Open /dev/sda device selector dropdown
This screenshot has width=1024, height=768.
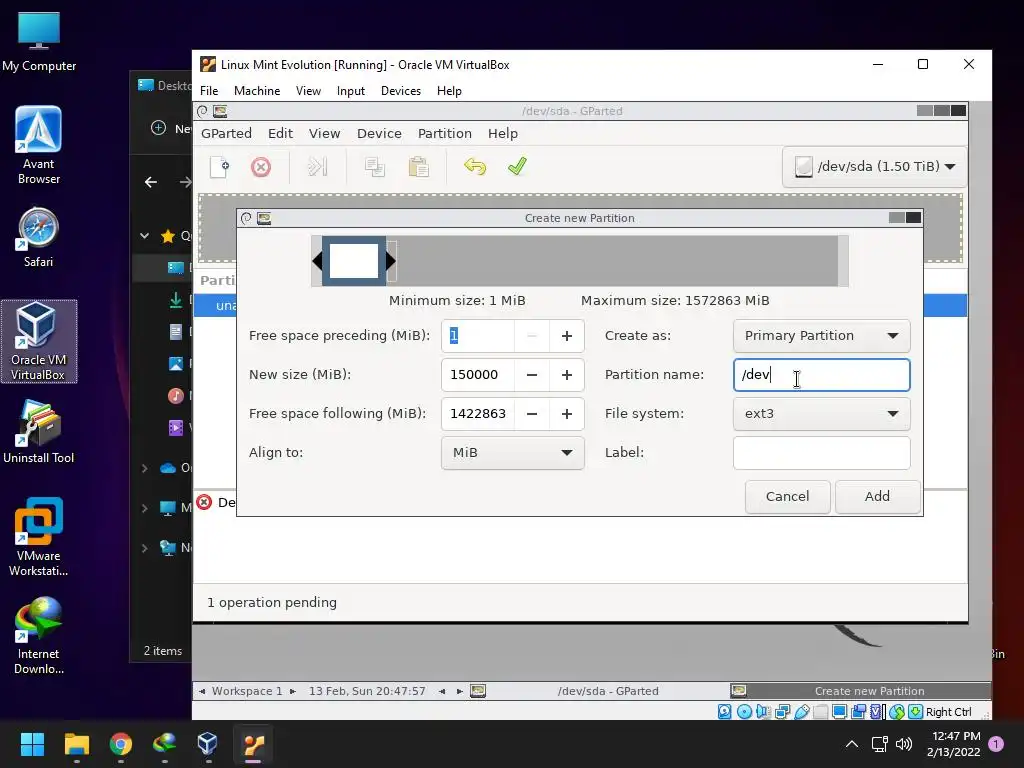(874, 167)
